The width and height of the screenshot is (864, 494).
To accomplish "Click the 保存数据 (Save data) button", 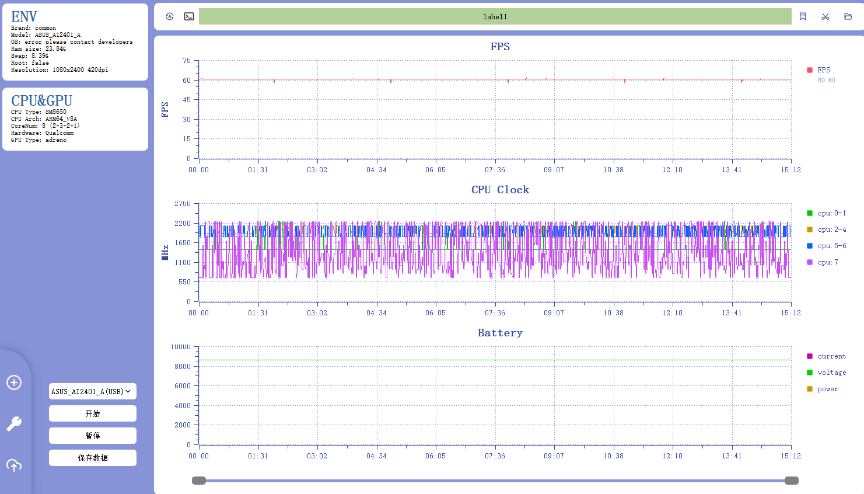I will (x=93, y=458).
